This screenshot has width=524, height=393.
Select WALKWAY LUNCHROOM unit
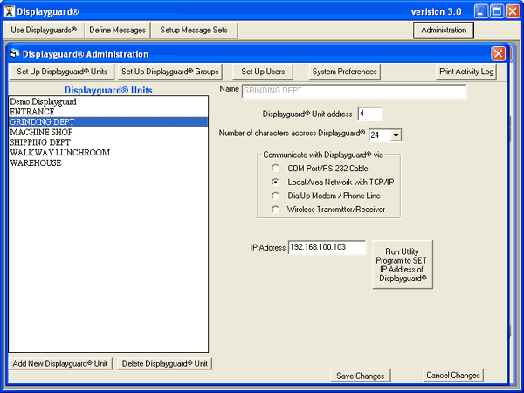coord(108,152)
